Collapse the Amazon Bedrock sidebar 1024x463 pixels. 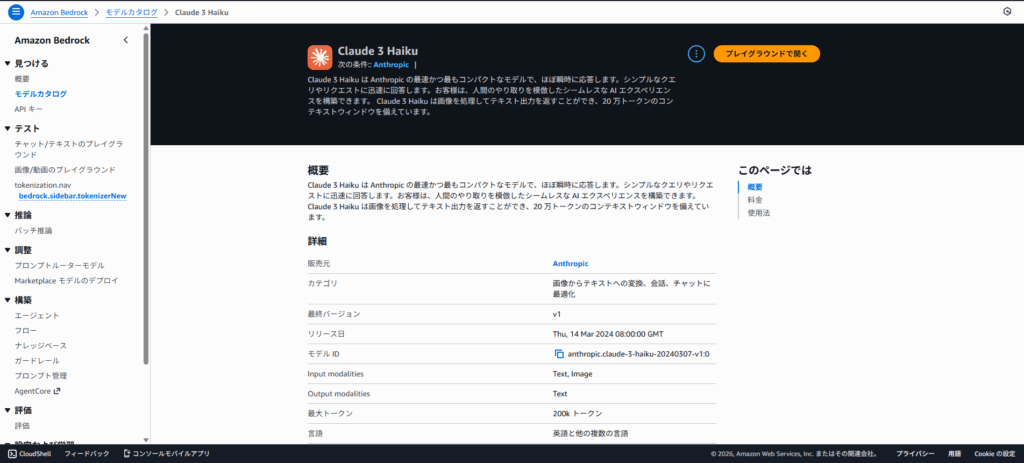point(126,40)
